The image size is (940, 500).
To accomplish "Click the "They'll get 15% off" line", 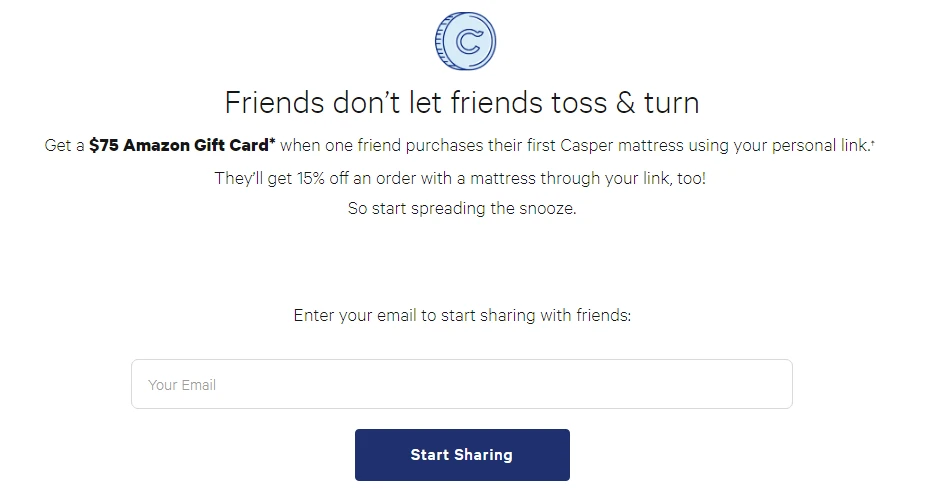I will (461, 178).
